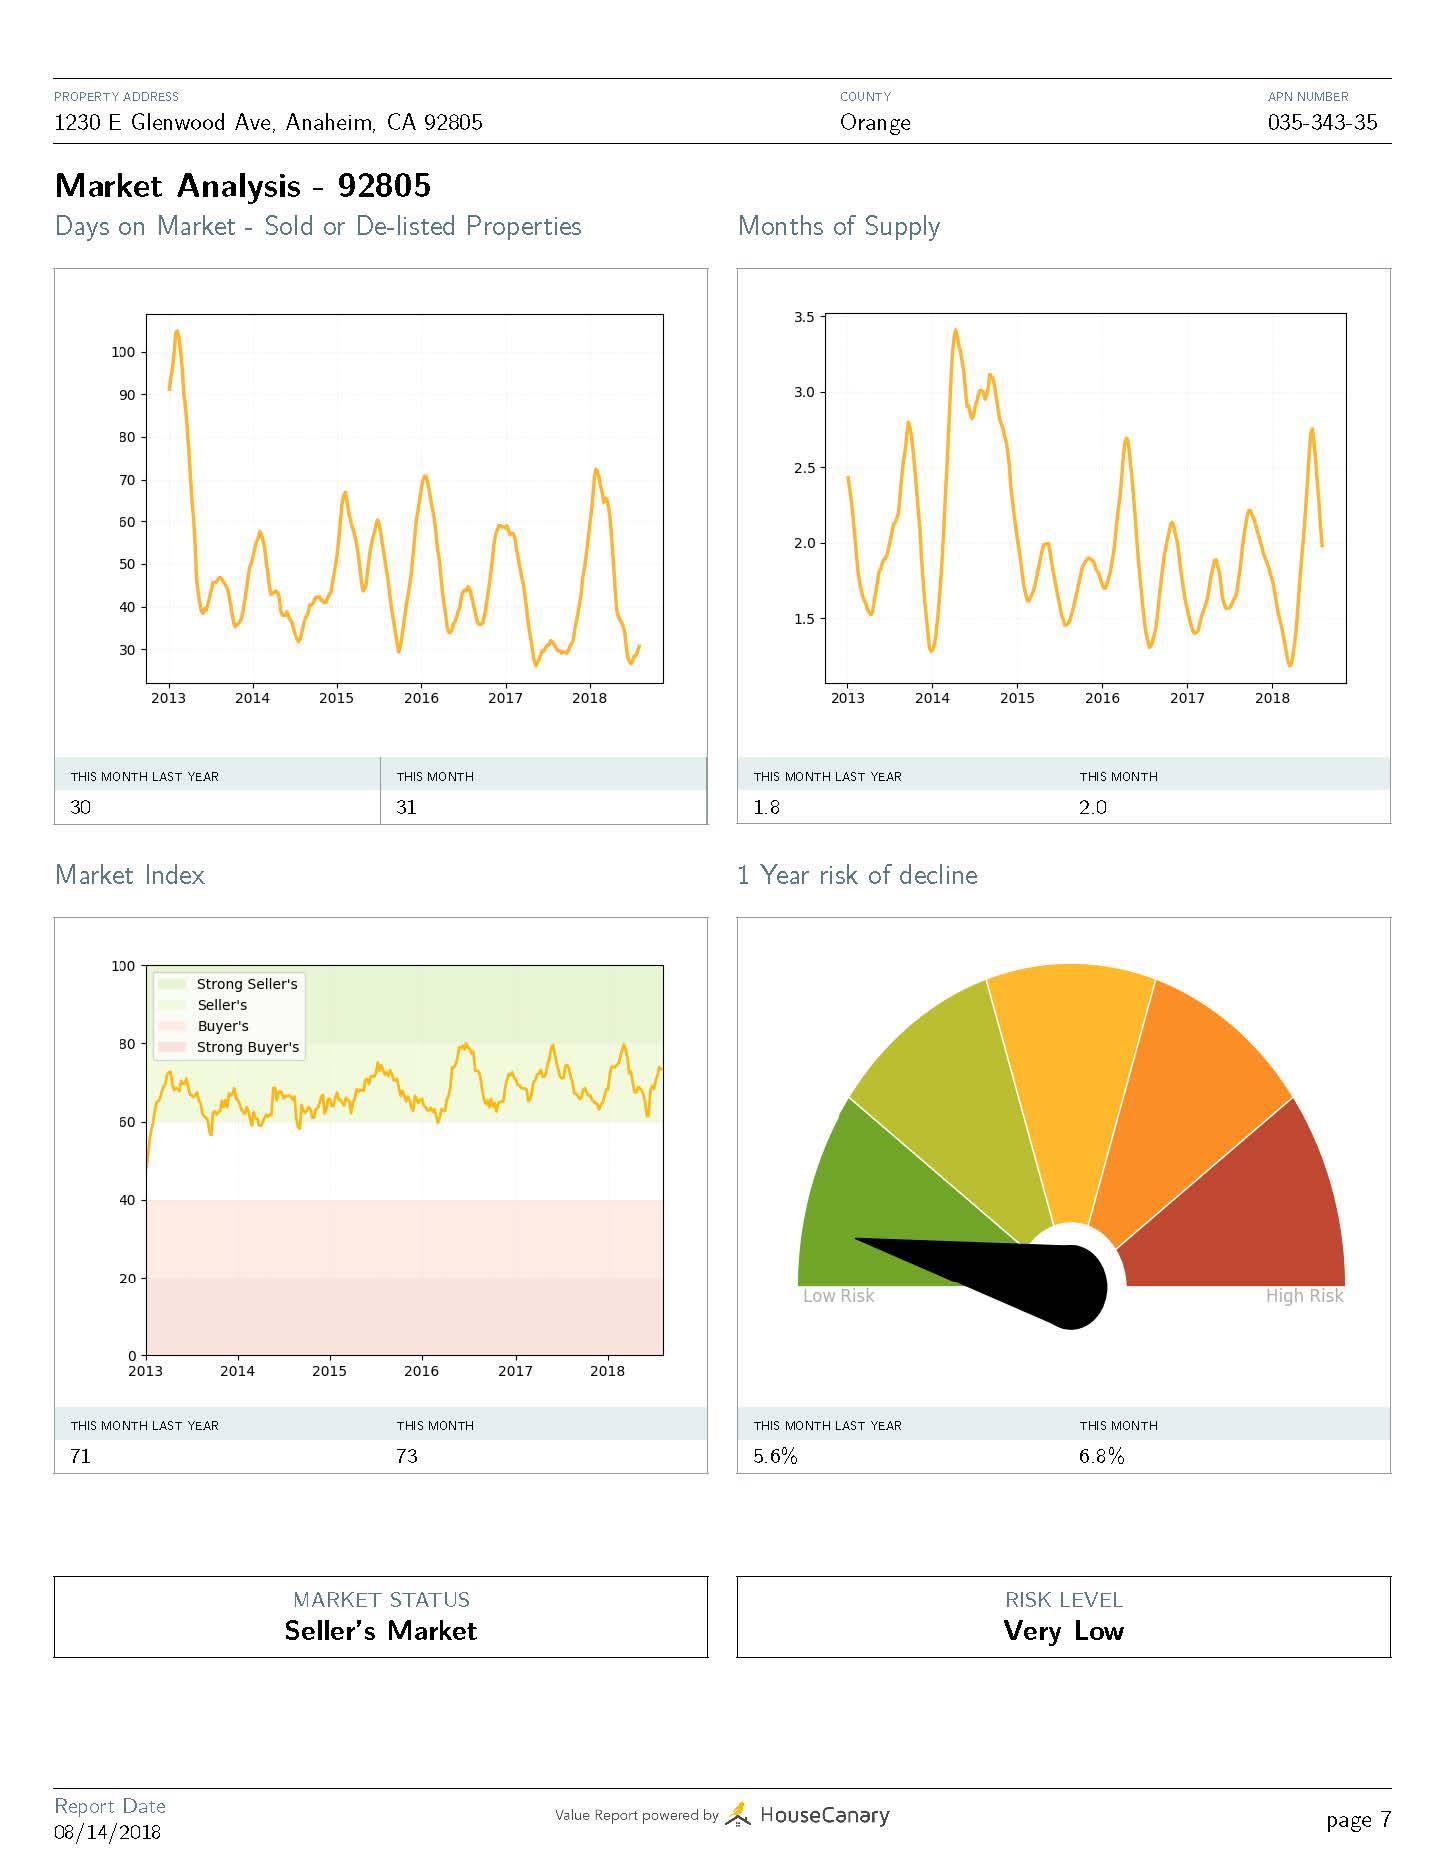Click the county value Orange

875,123
